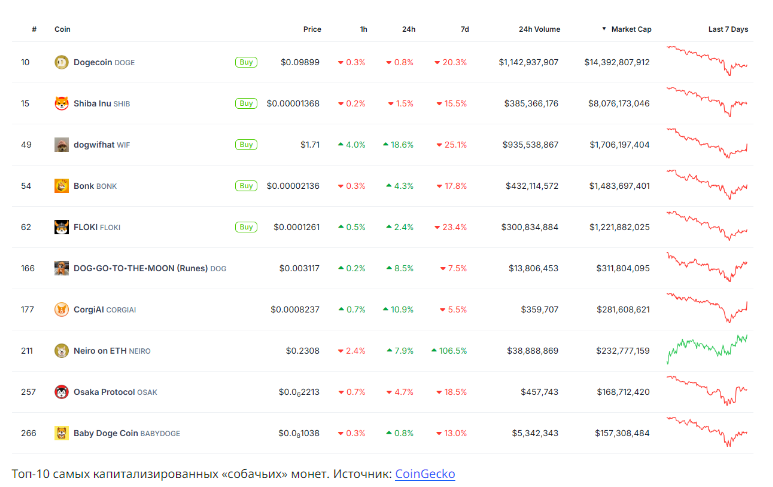Click the FLOKI coin logo icon
This screenshot has width=773, height=487.
pyautogui.click(x=61, y=227)
